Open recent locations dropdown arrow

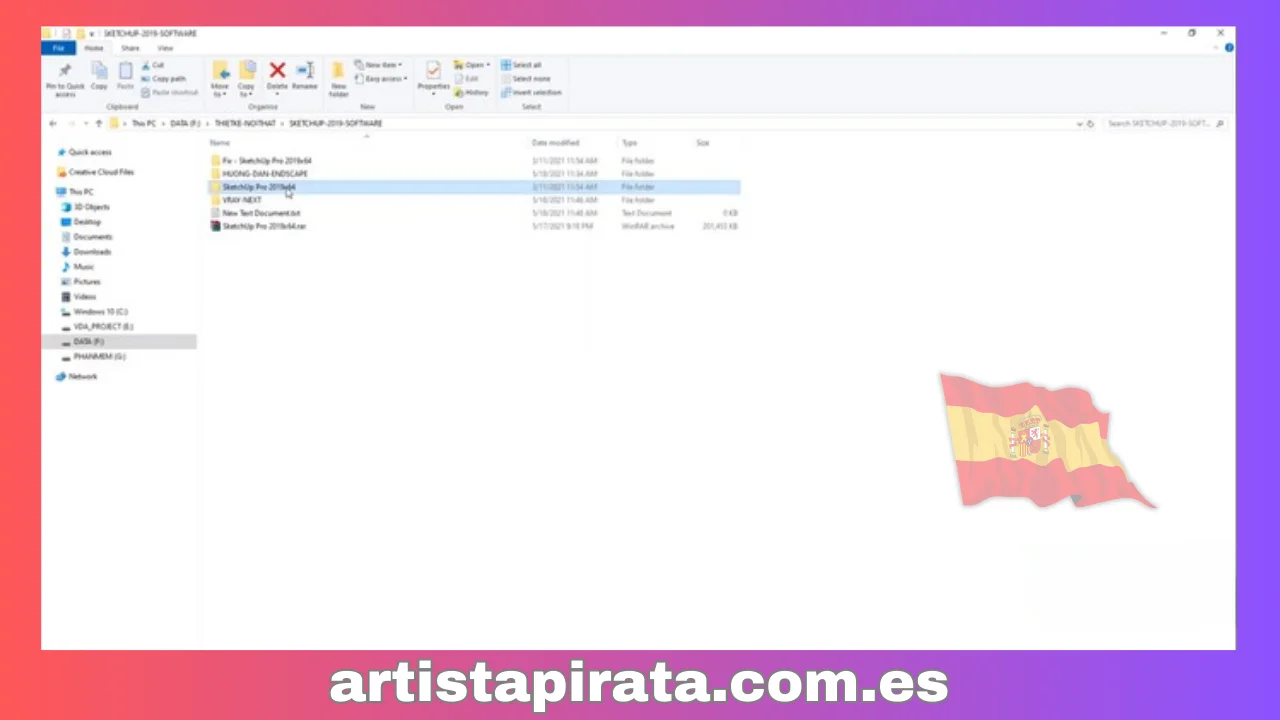coord(84,123)
